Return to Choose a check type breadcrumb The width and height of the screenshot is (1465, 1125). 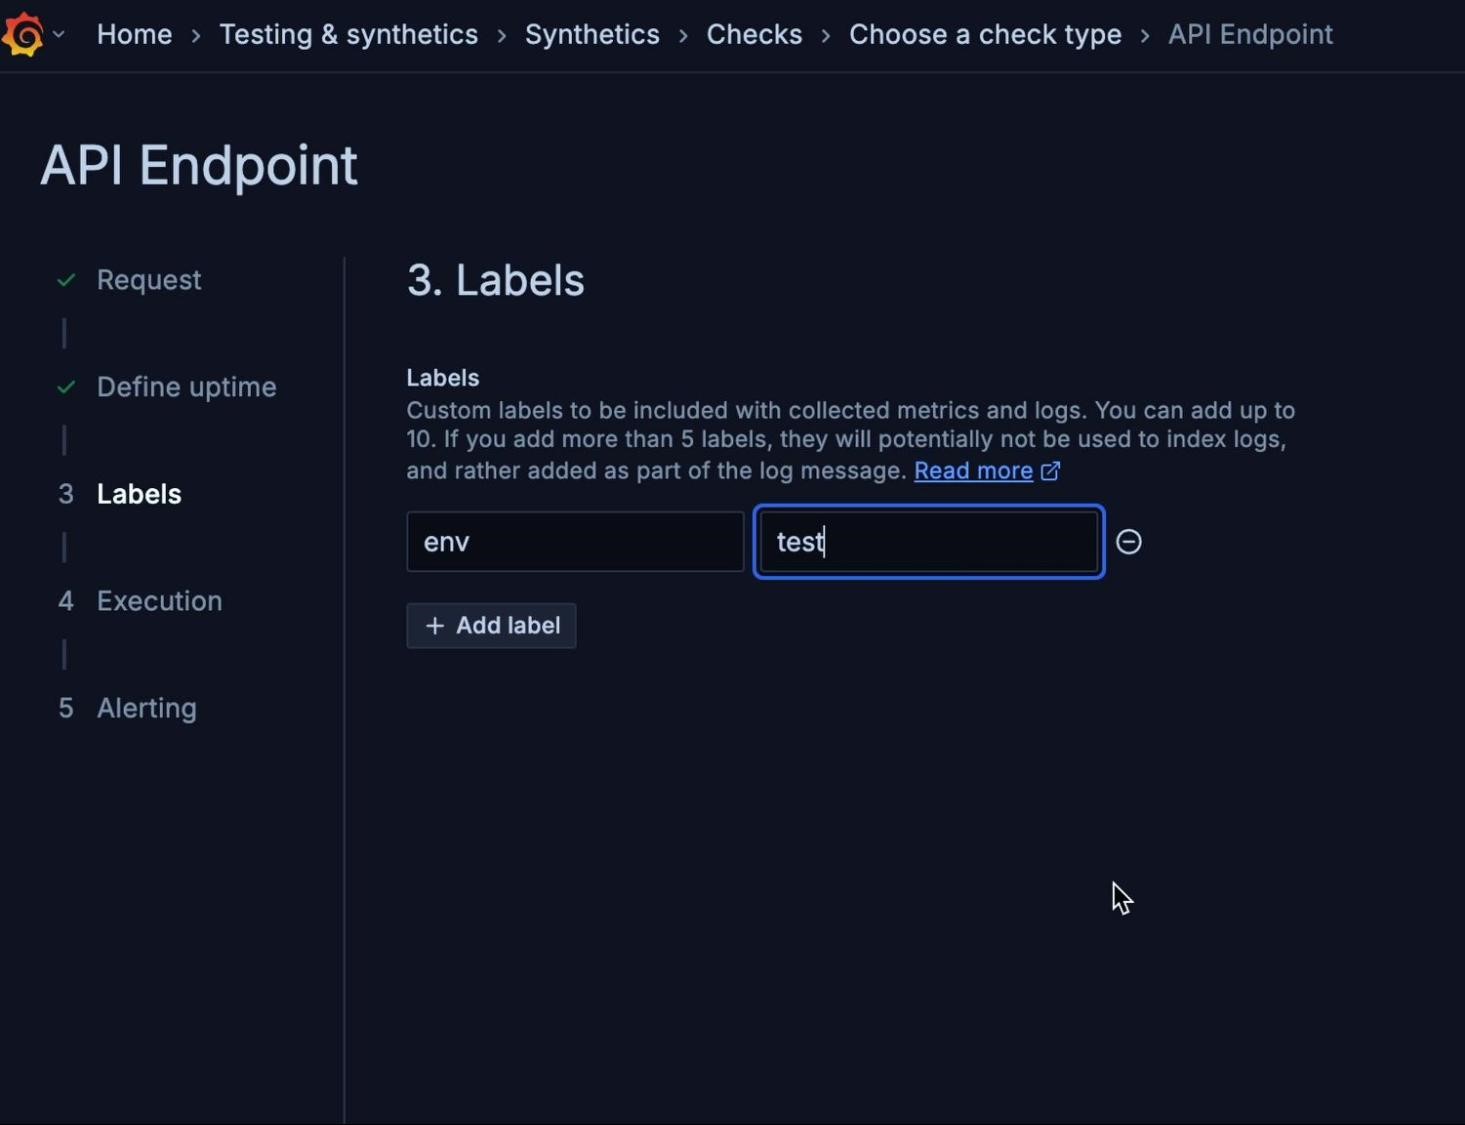coord(985,34)
